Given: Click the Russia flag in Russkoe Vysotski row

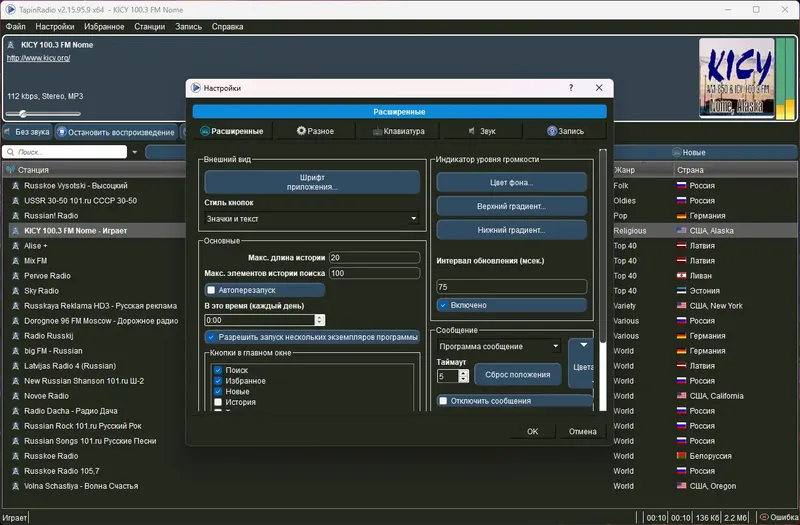Looking at the screenshot, I should click(x=681, y=186).
